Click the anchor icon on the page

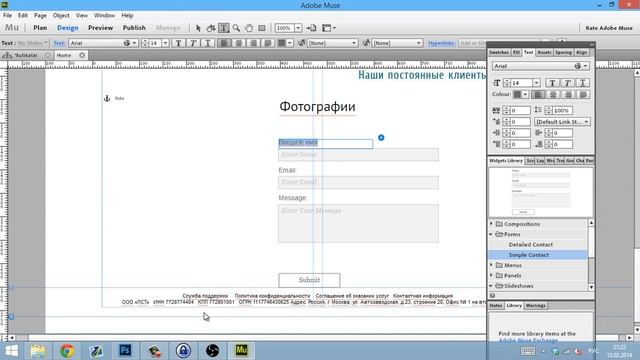[x=107, y=98]
